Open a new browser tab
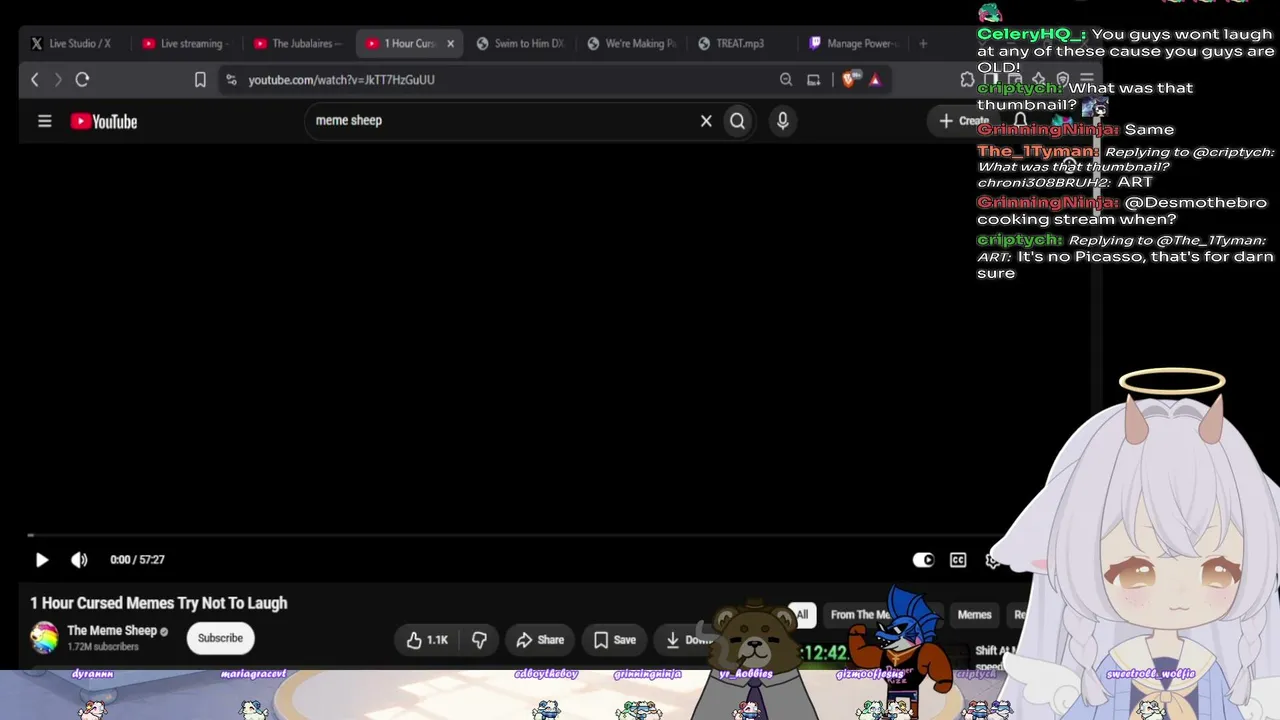This screenshot has height=720, width=1280. [x=923, y=44]
